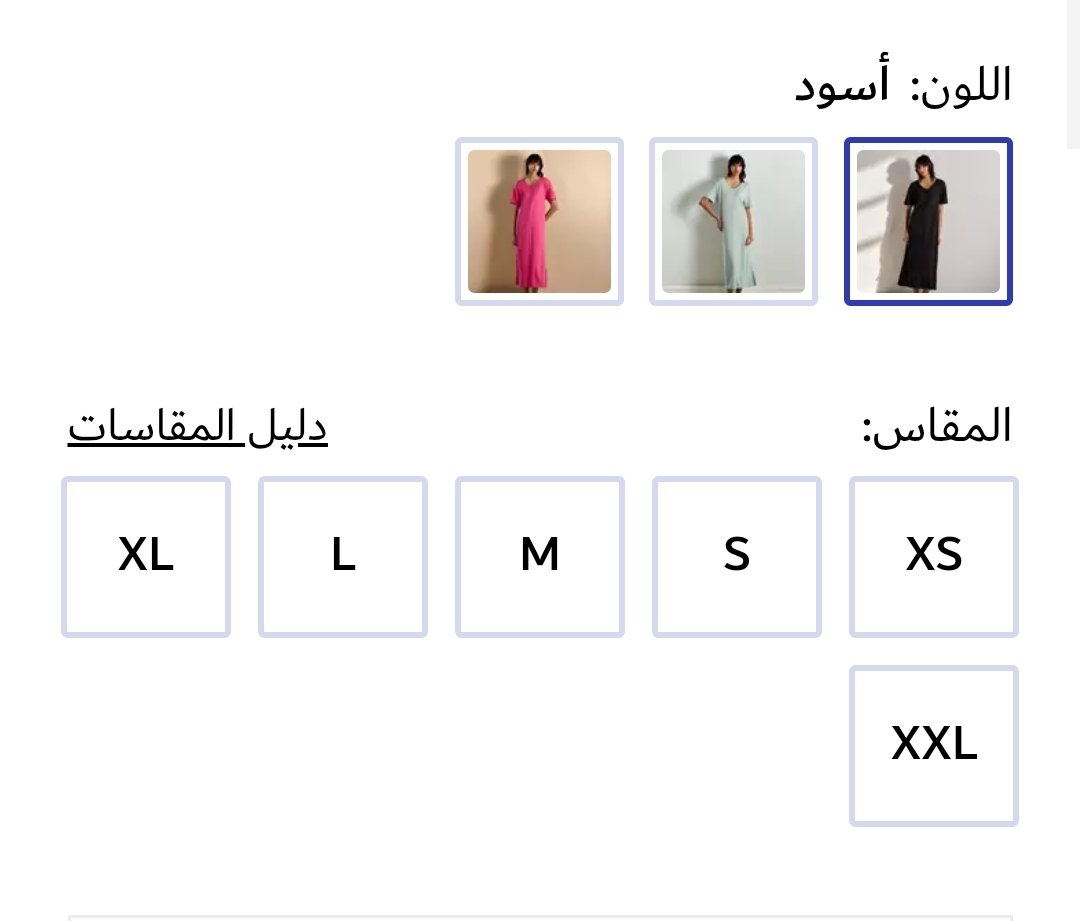This screenshot has width=1080, height=921.
Task: Select size XS
Action: [933, 556]
